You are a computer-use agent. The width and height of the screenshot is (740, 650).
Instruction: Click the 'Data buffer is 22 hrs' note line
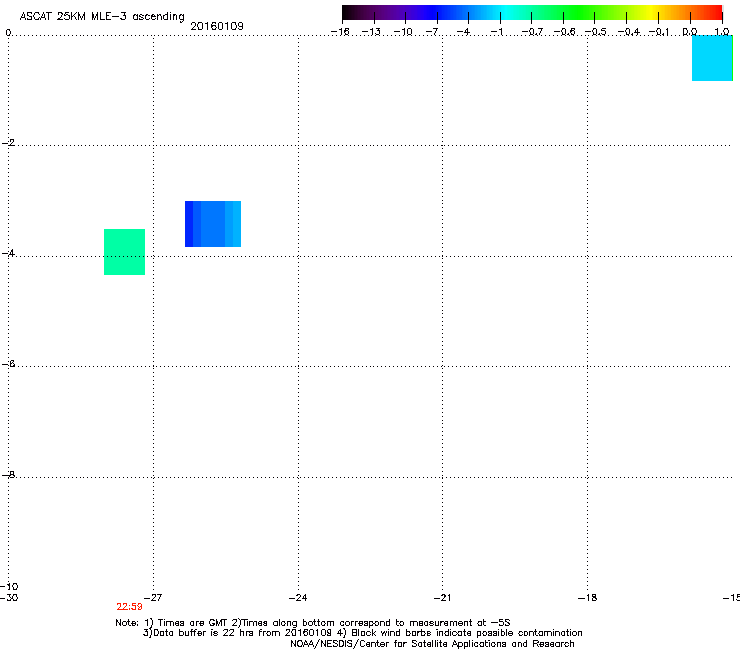pos(362,633)
